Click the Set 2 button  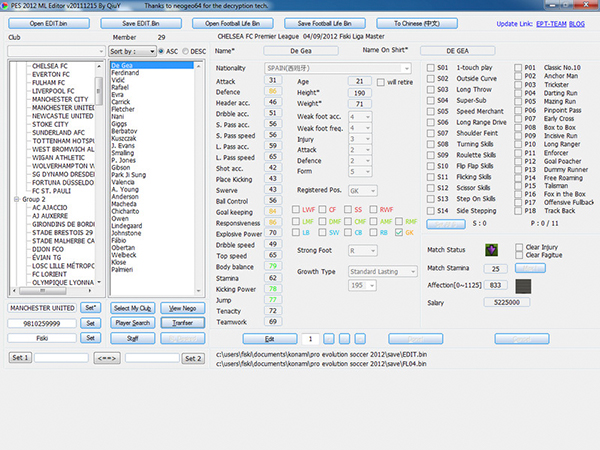pyautogui.click(x=193, y=358)
